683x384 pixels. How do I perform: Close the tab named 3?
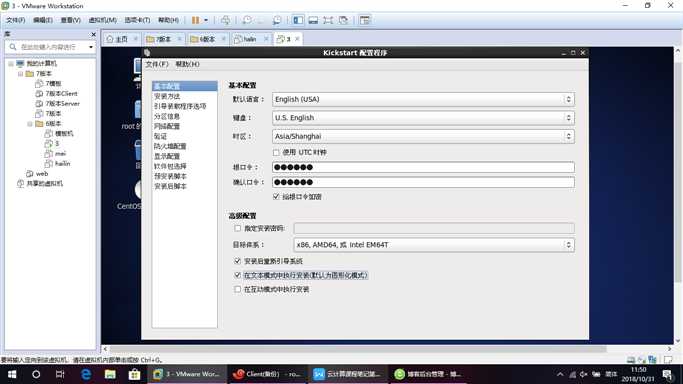[x=298, y=39]
